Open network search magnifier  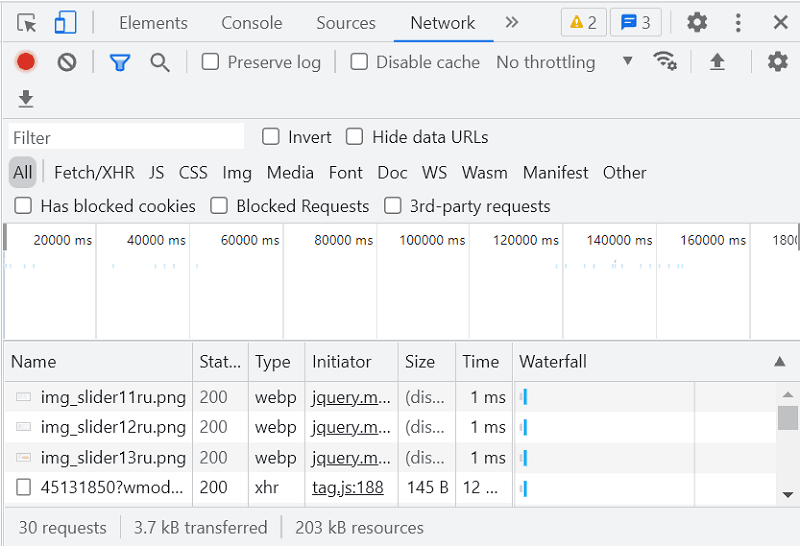pyautogui.click(x=160, y=62)
